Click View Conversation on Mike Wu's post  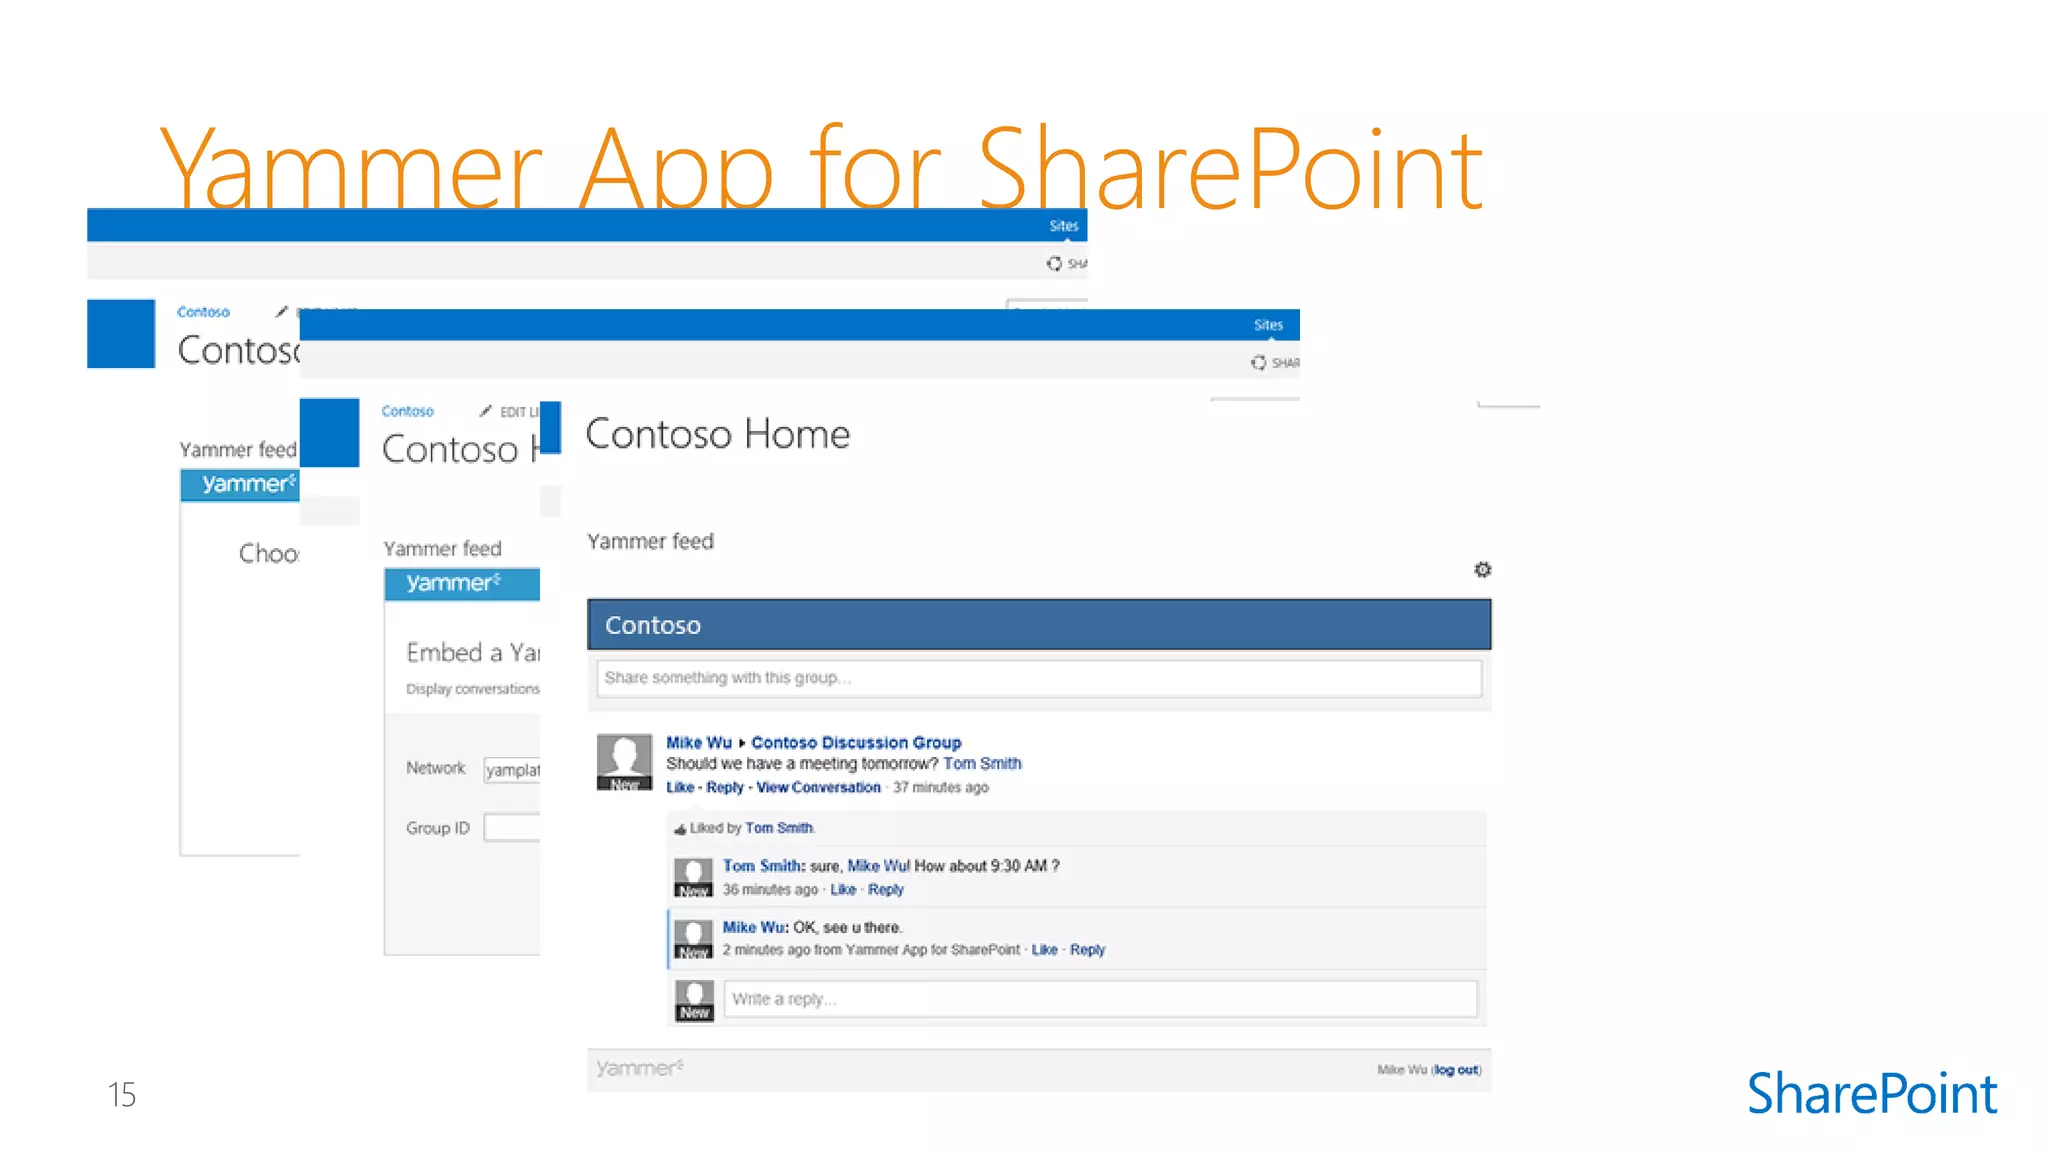818,787
